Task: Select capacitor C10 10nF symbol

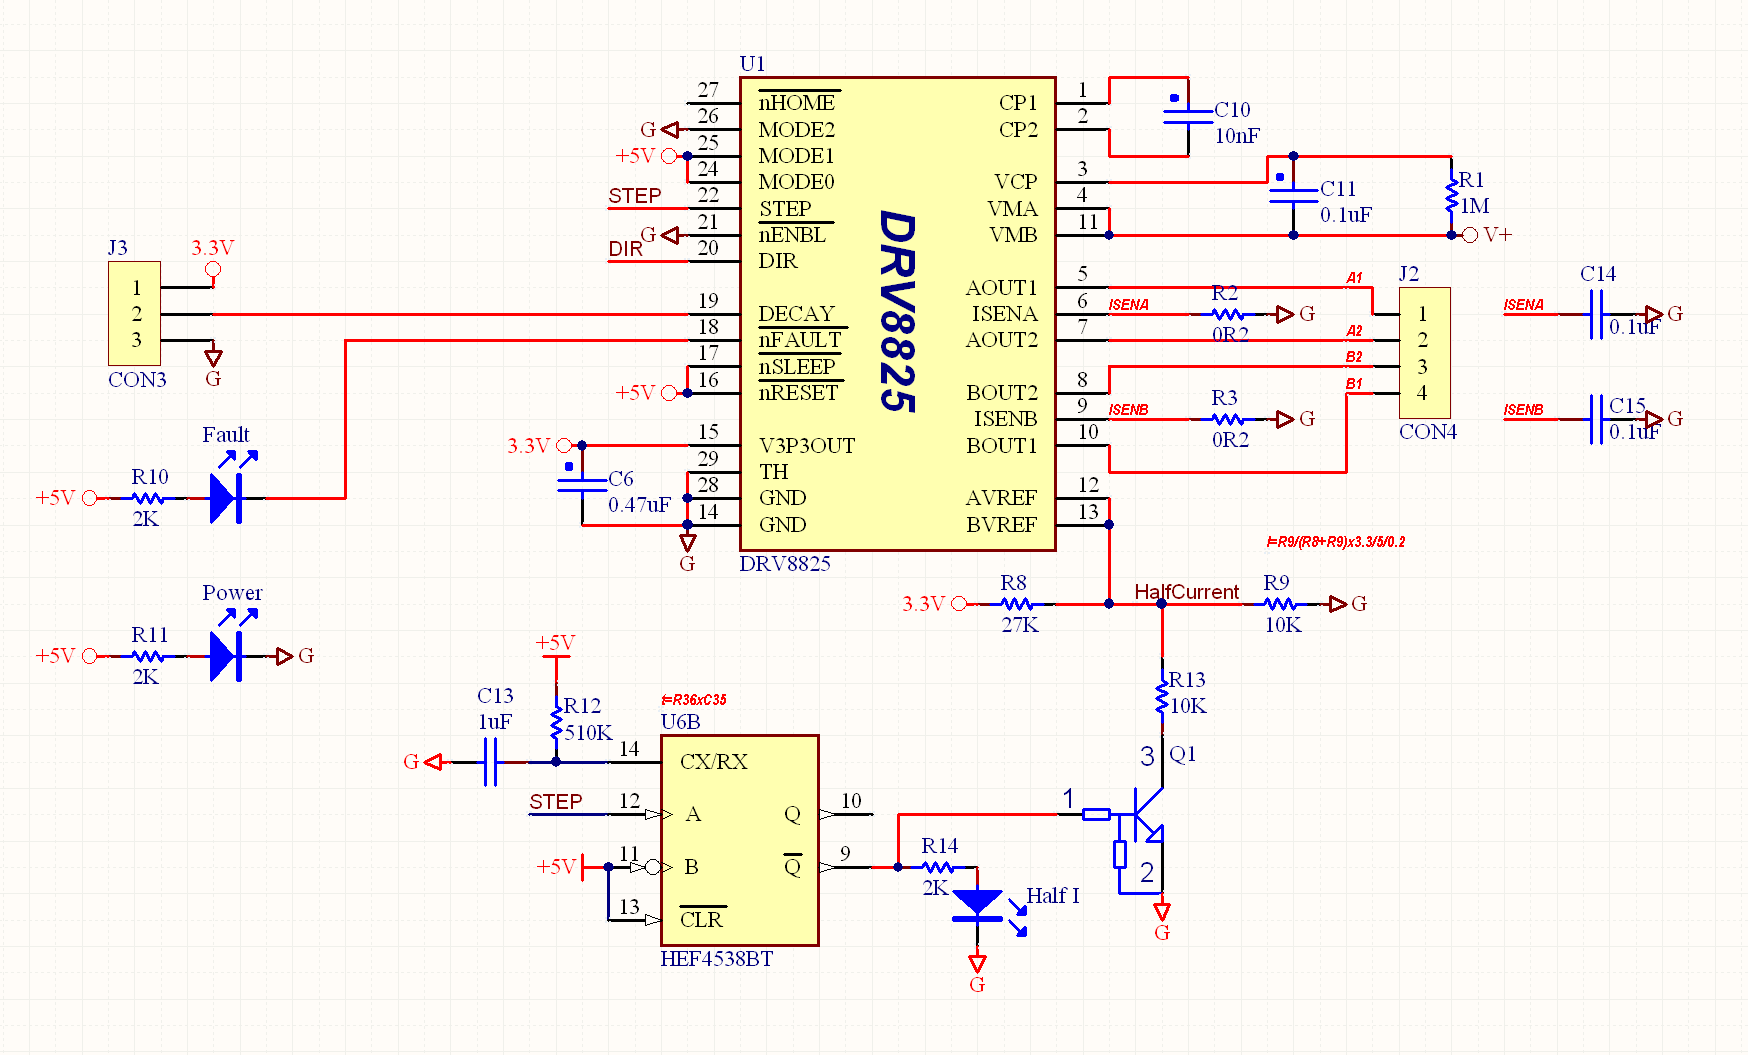Action: tap(1188, 116)
